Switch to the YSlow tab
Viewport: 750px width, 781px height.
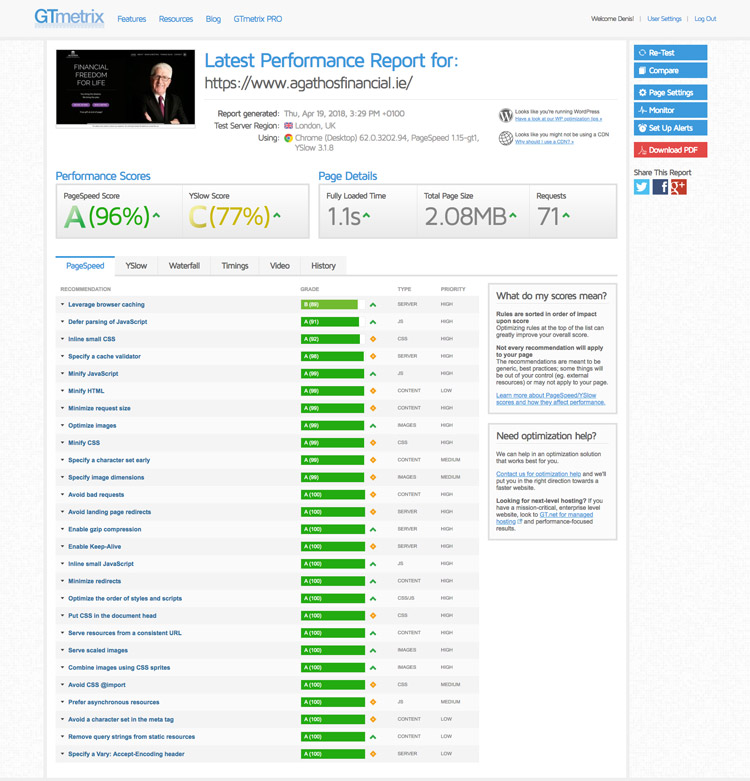pyautogui.click(x=136, y=266)
